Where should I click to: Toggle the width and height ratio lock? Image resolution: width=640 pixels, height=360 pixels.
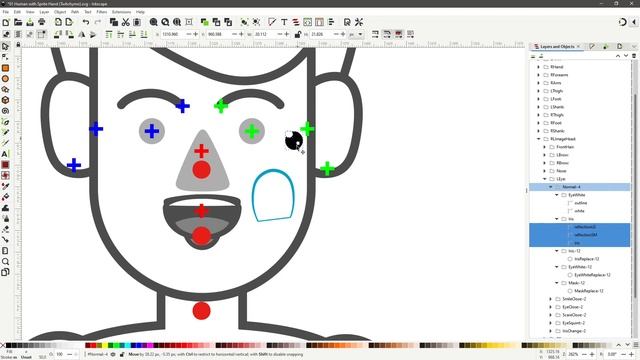[x=298, y=34]
